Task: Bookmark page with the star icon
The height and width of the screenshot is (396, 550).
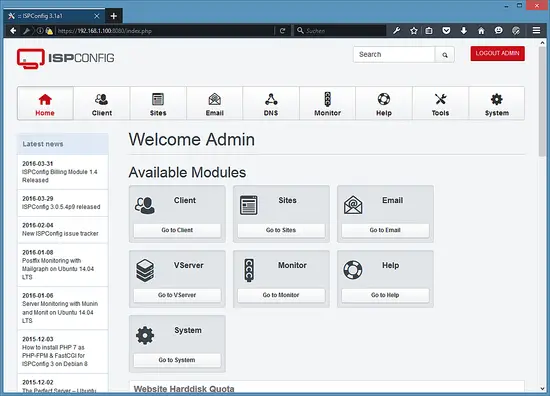Action: (414, 31)
